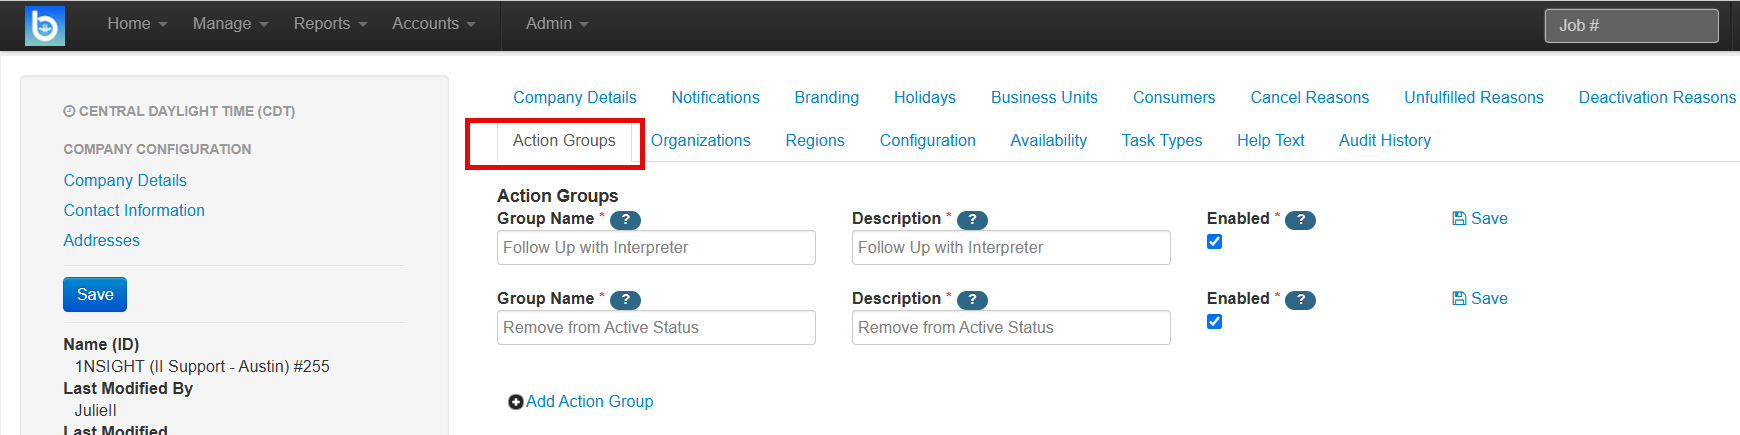
Task: Expand the Manage dropdown menu
Action: point(230,24)
